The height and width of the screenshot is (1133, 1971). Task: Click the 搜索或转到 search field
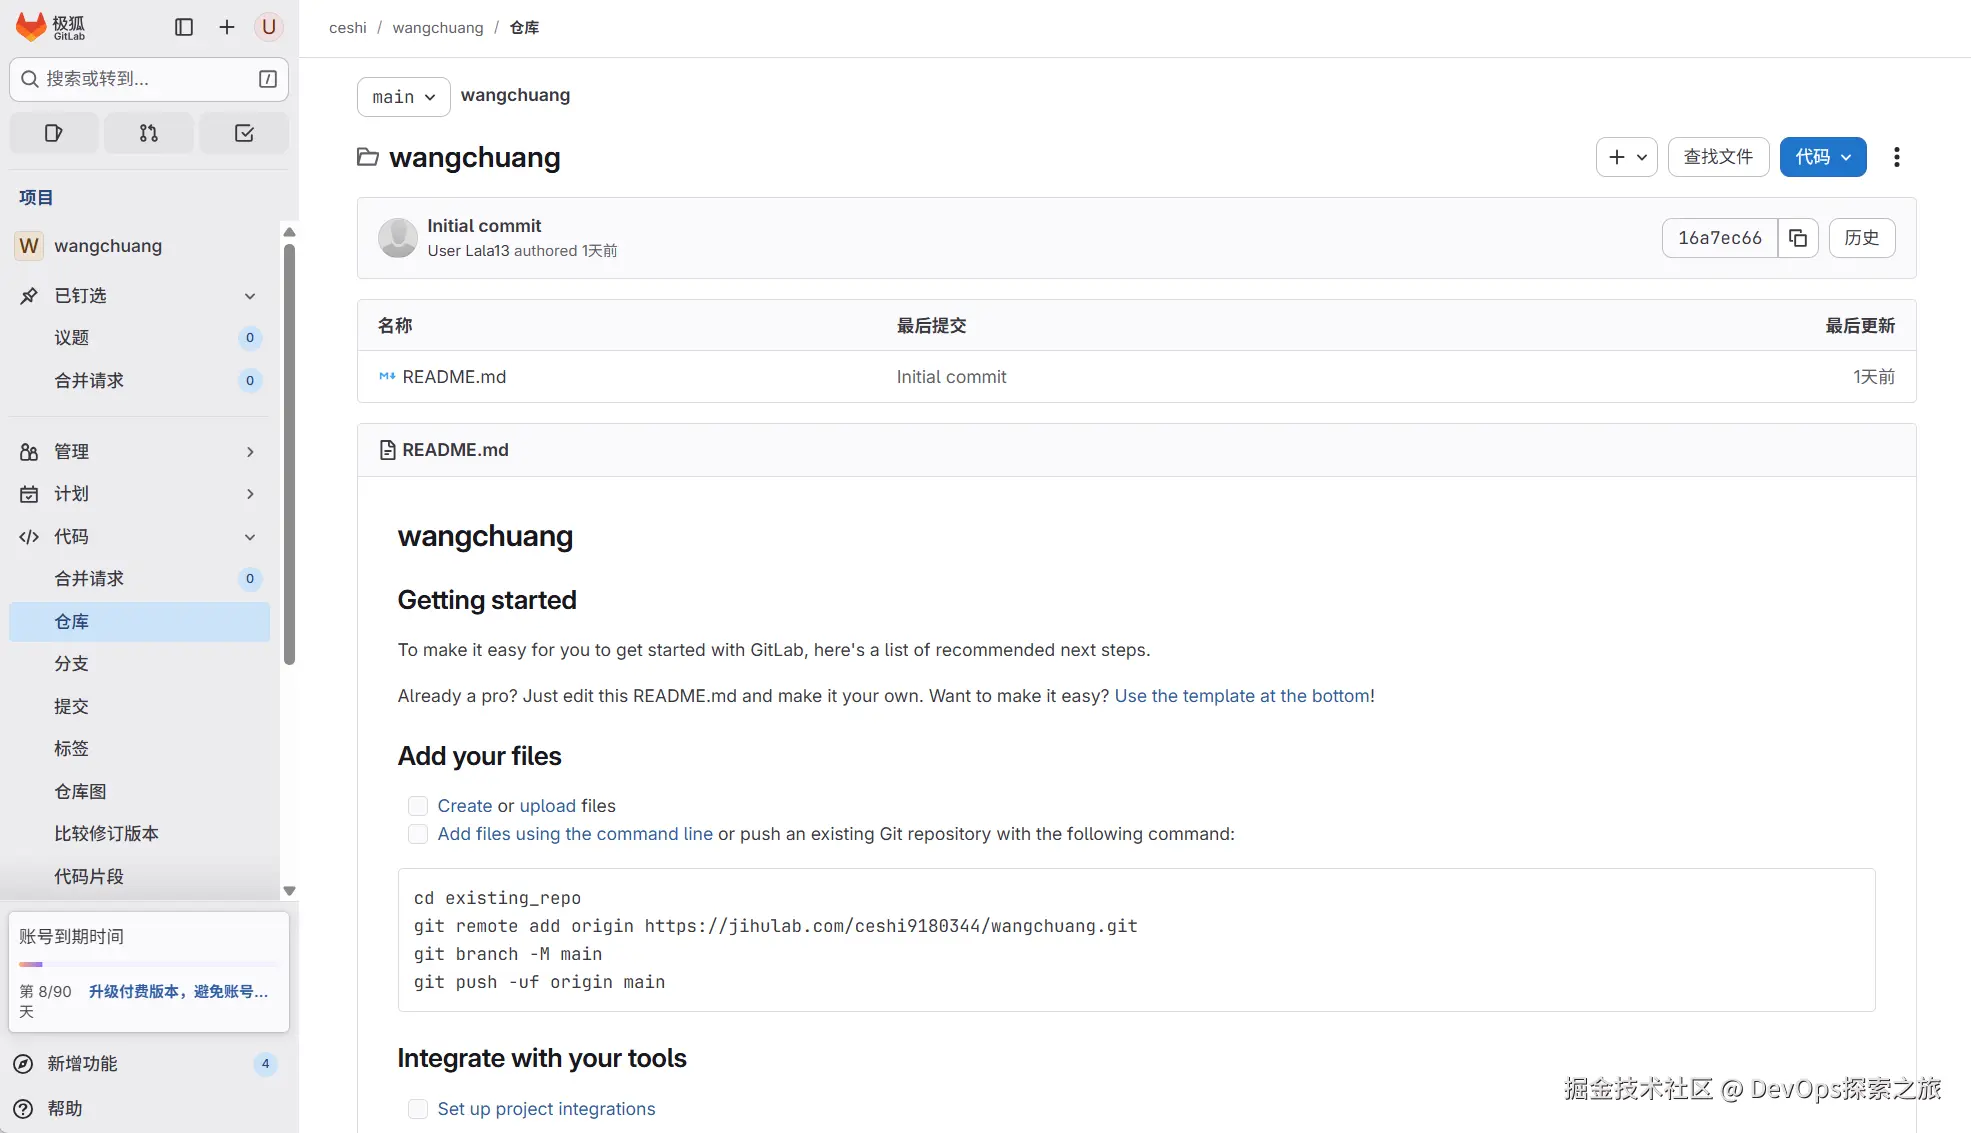point(140,79)
